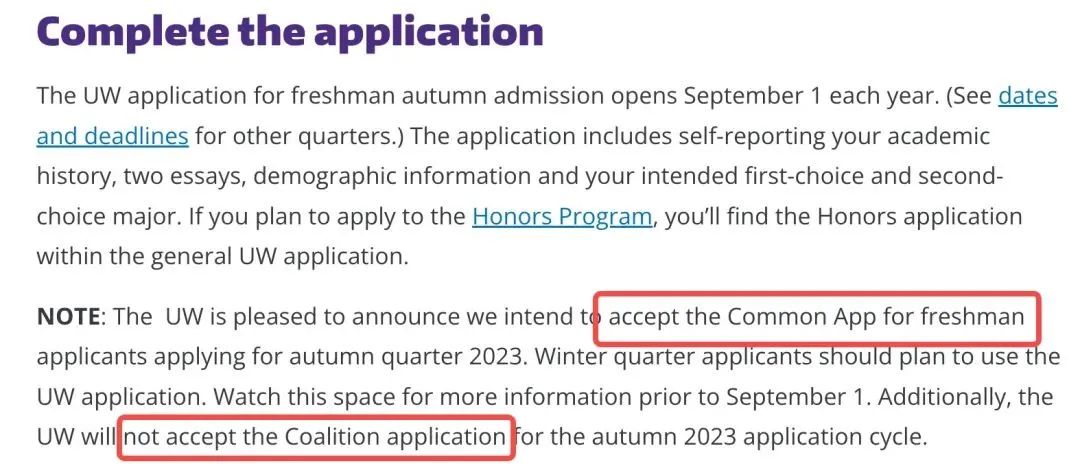Open the "and deadlines" hyperlink
Image resolution: width=1080 pixels, height=468 pixels.
click(112, 136)
